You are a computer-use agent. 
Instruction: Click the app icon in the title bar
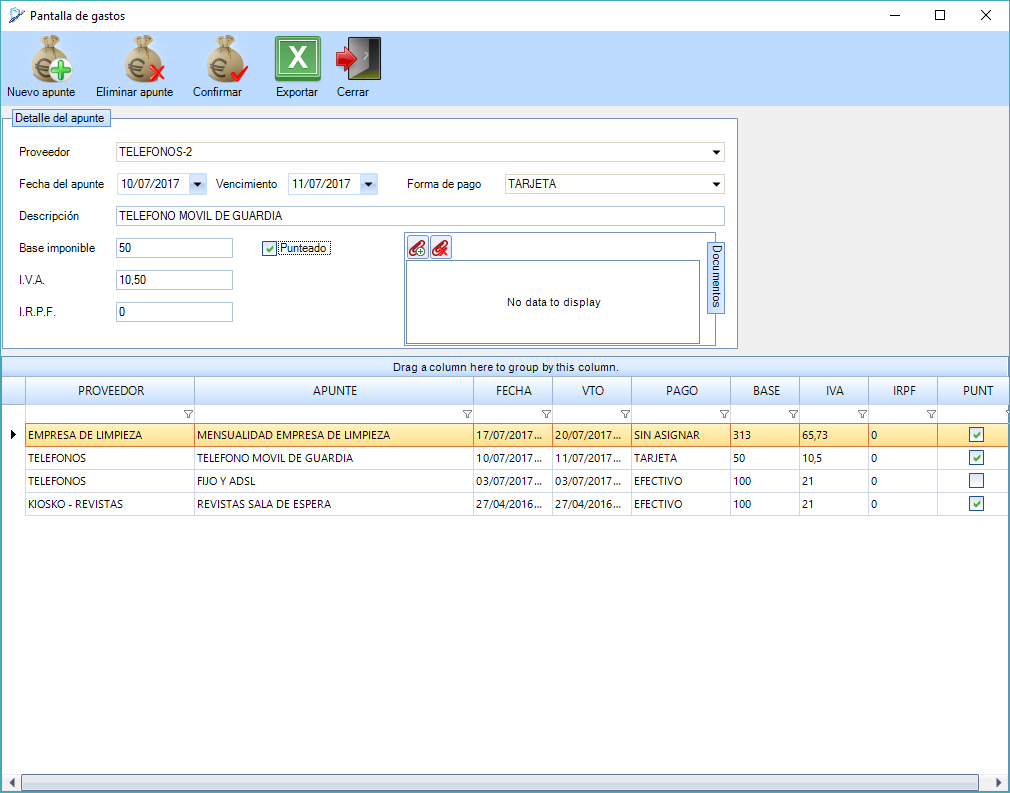tap(16, 15)
